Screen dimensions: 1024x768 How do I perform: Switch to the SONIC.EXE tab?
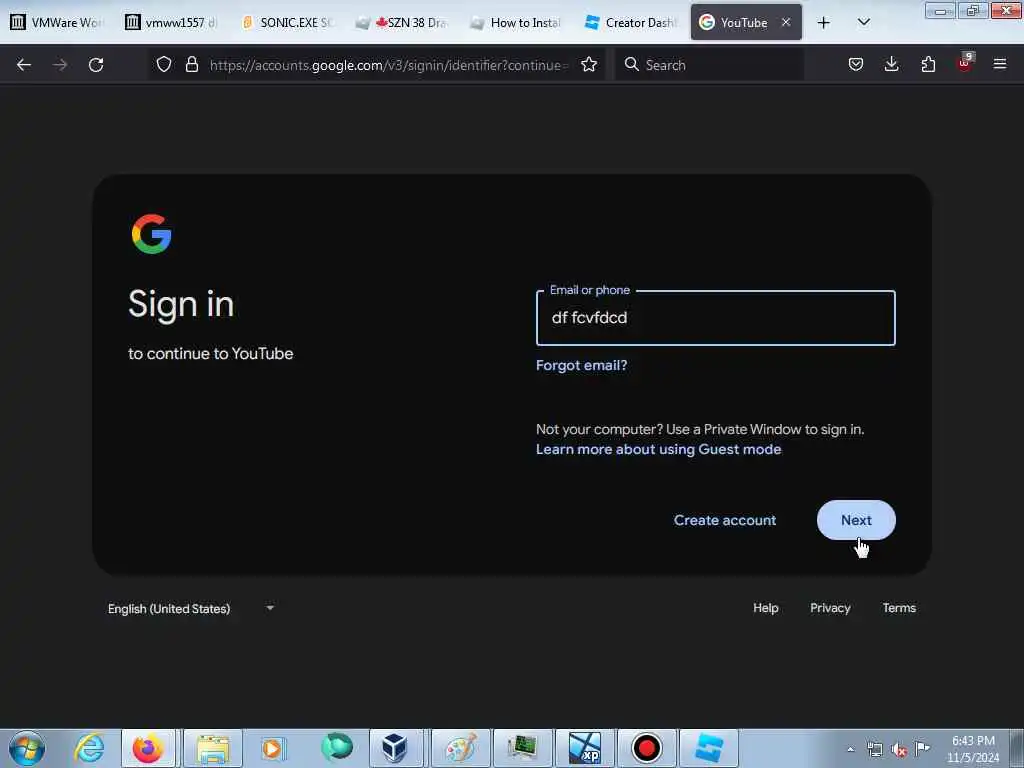pos(287,22)
